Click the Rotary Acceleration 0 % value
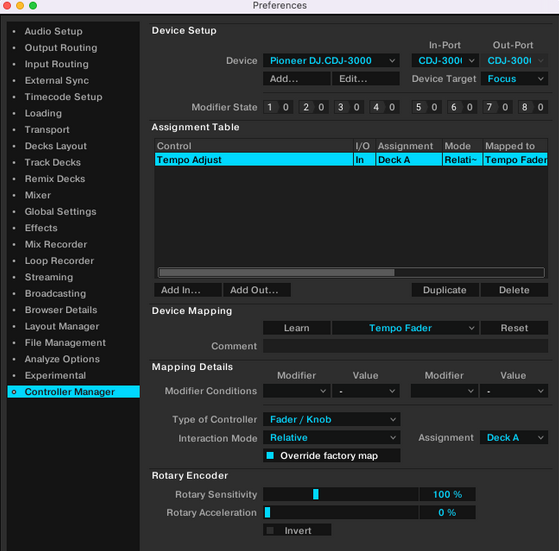The height and width of the screenshot is (551, 559). pyautogui.click(x=447, y=513)
